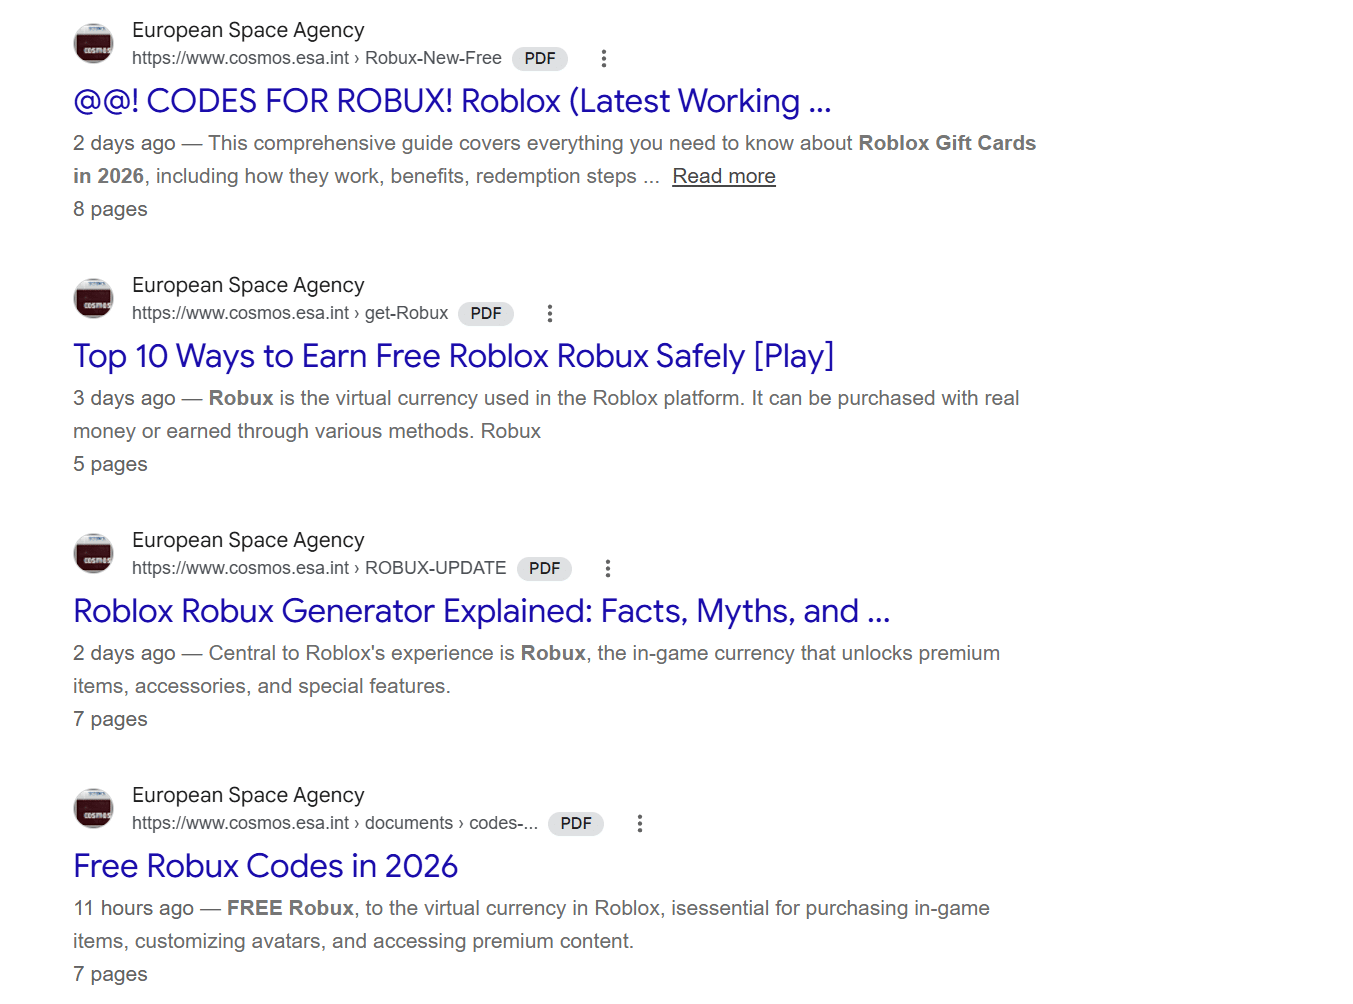Viewport: 1353px width, 1004px height.
Task: Click '7 pages' under Robux Generator result
Action: tap(110, 719)
